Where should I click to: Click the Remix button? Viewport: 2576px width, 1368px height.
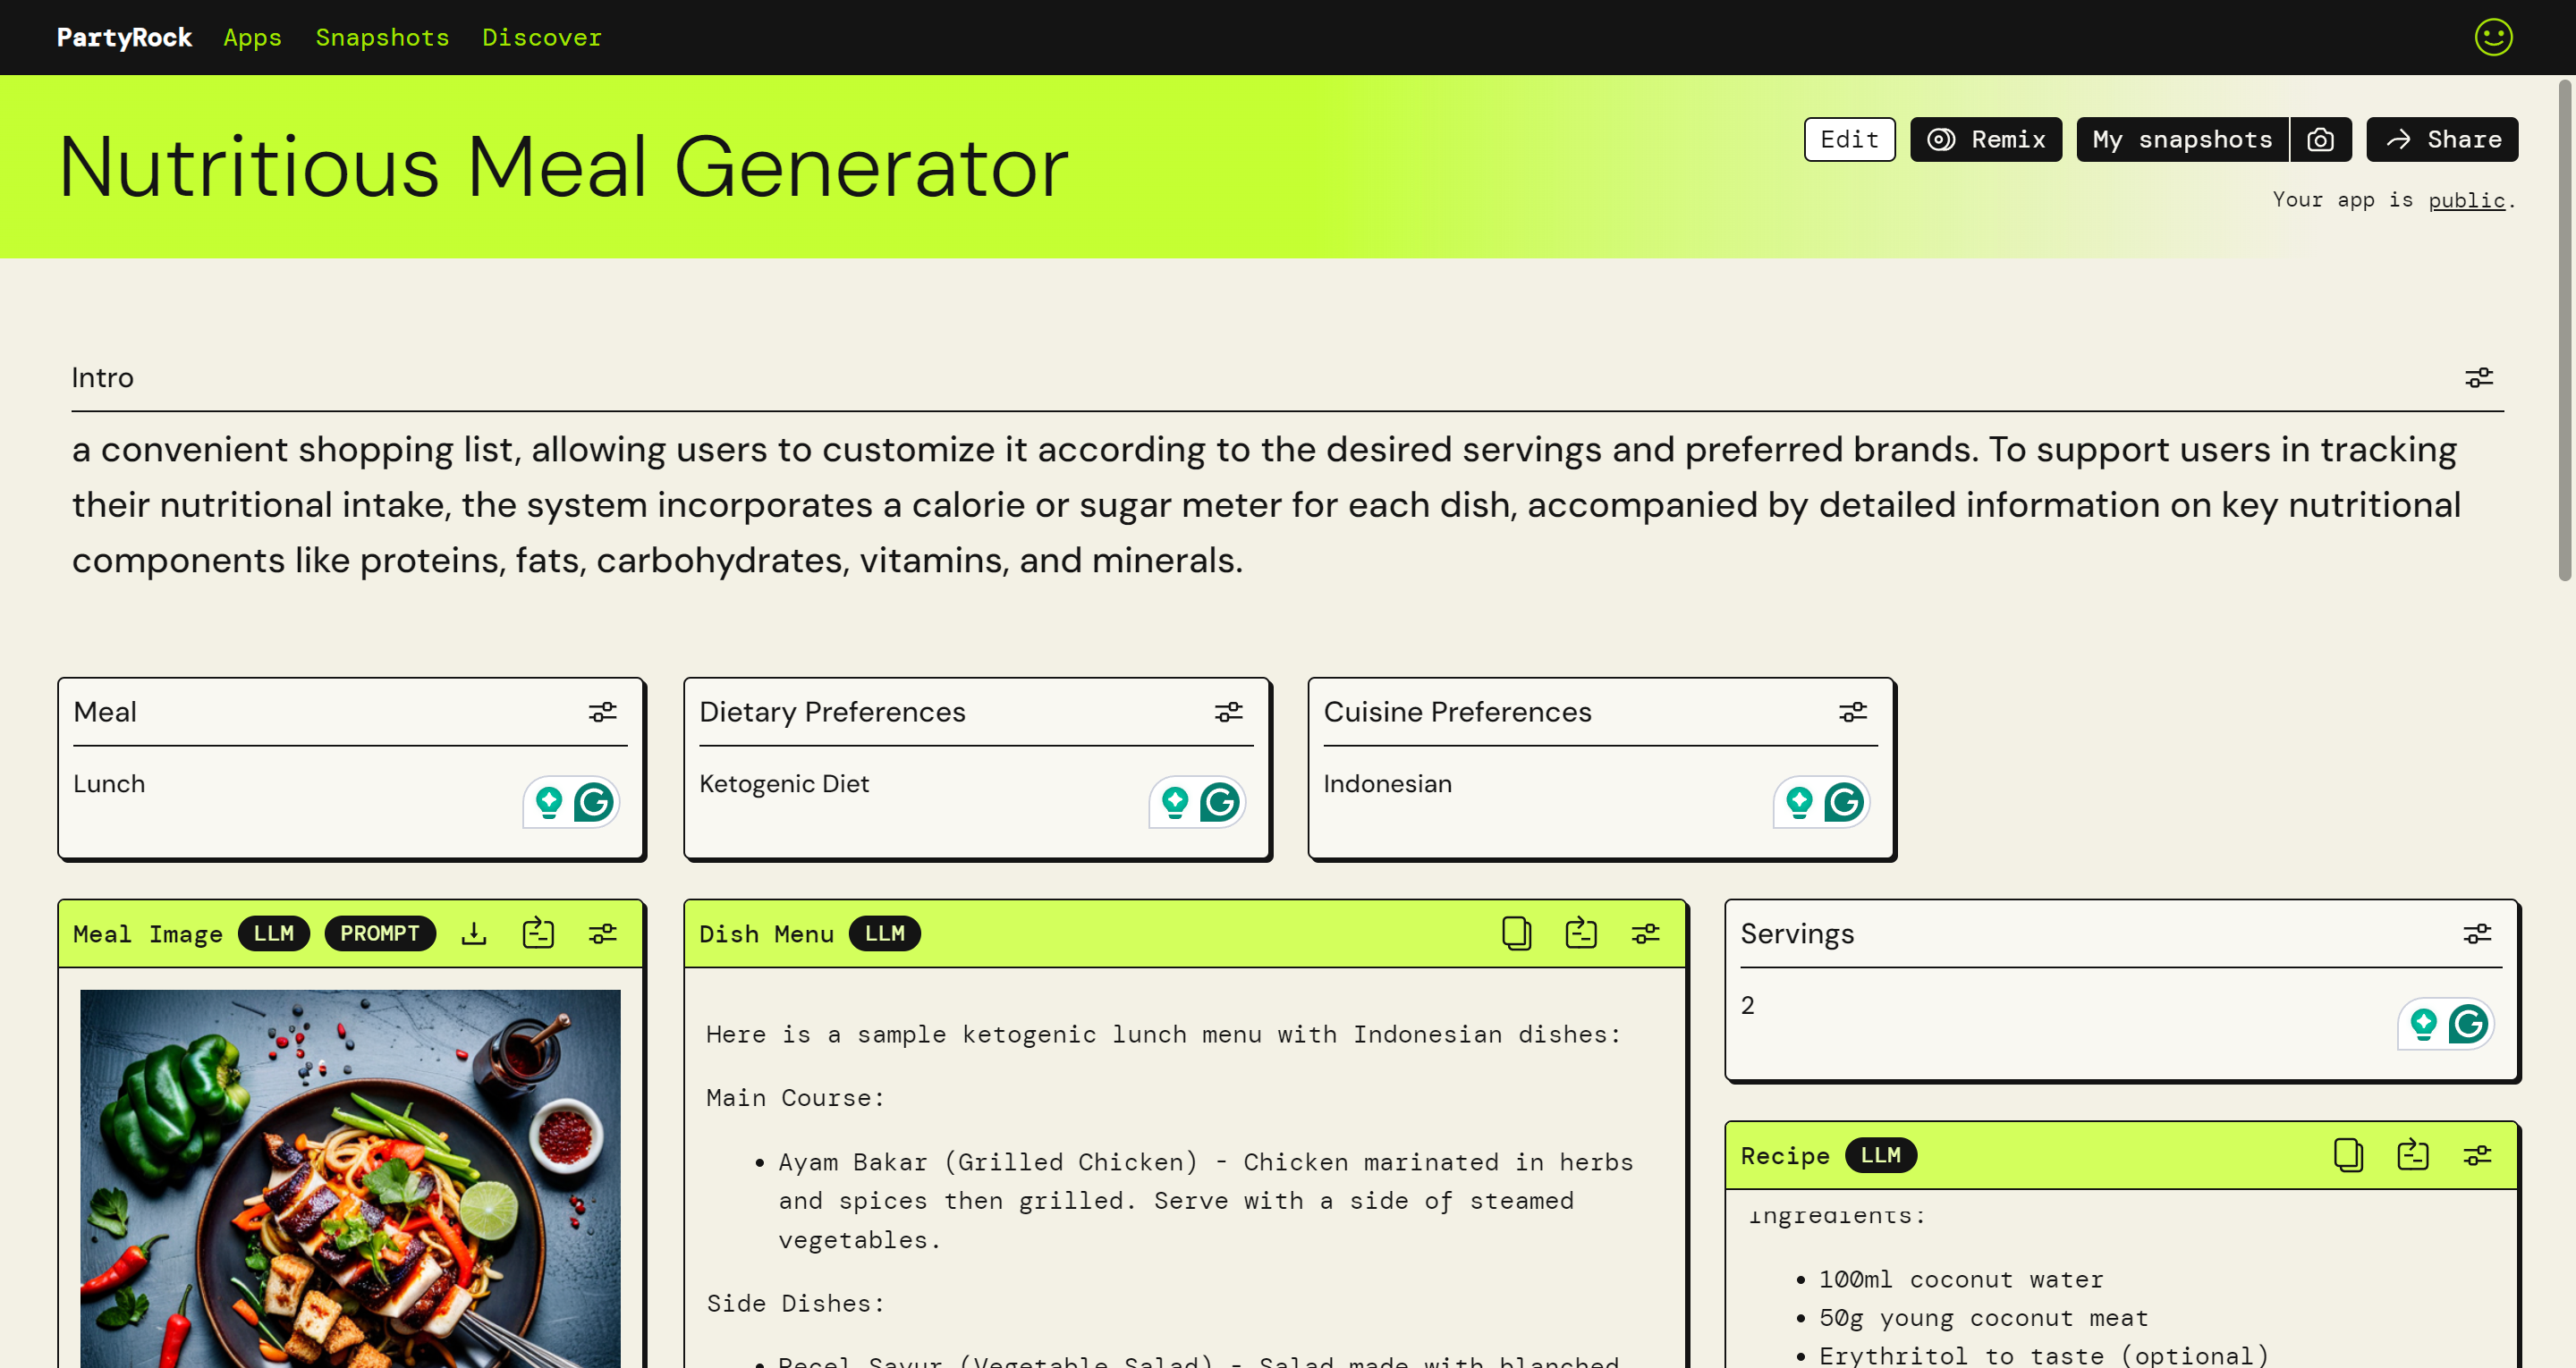pyautogui.click(x=1985, y=139)
